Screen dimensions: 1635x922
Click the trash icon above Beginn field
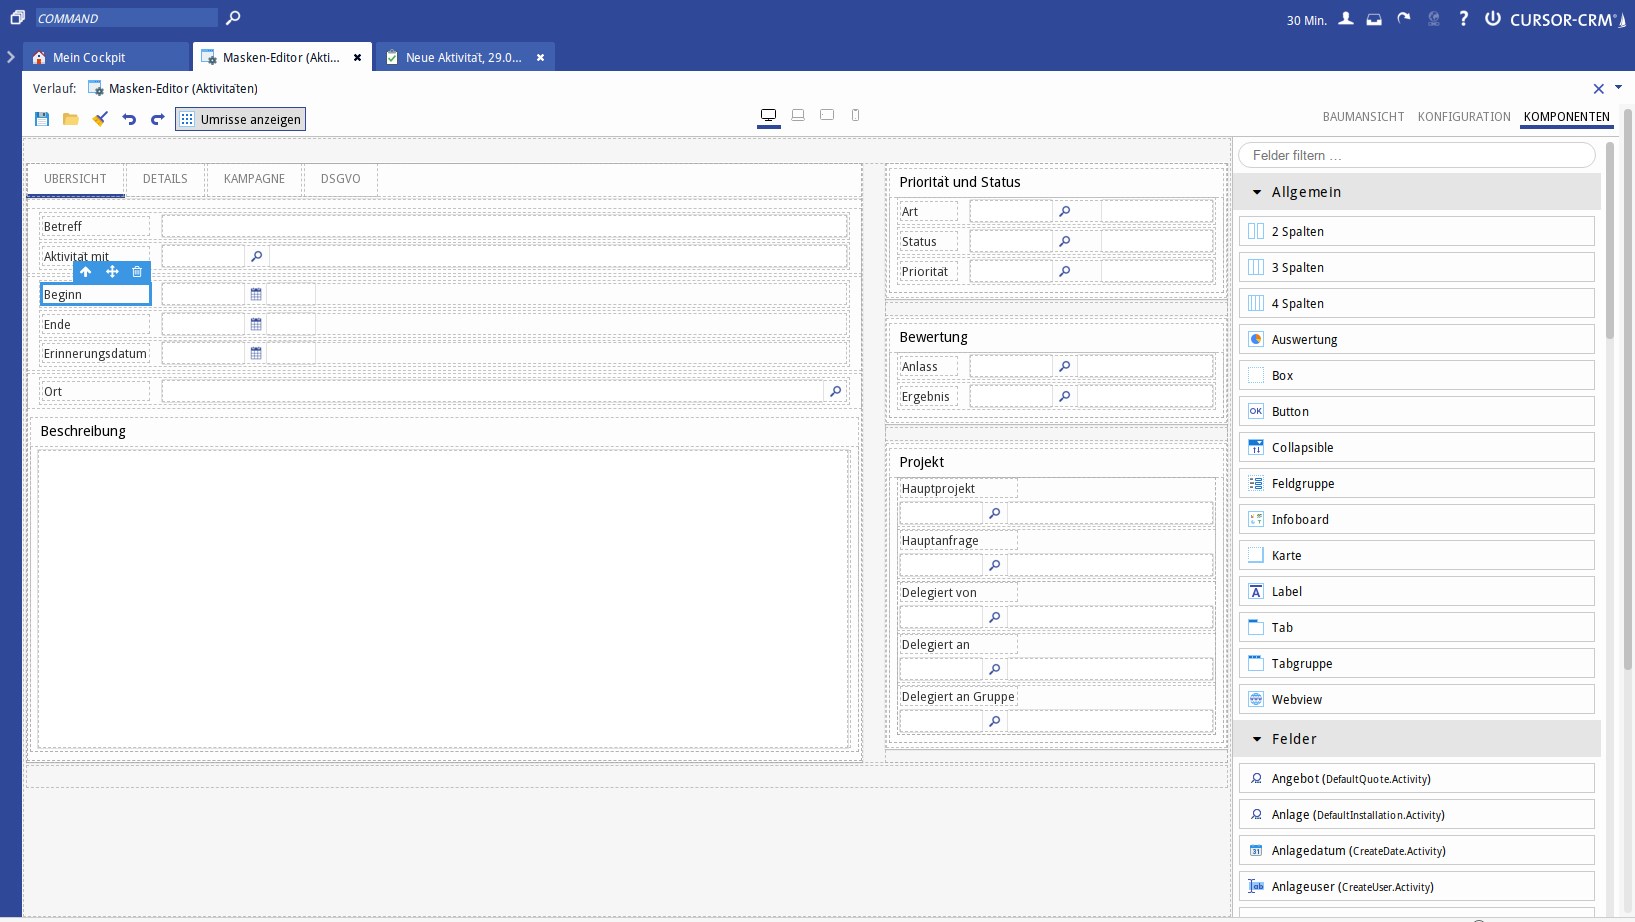137,272
